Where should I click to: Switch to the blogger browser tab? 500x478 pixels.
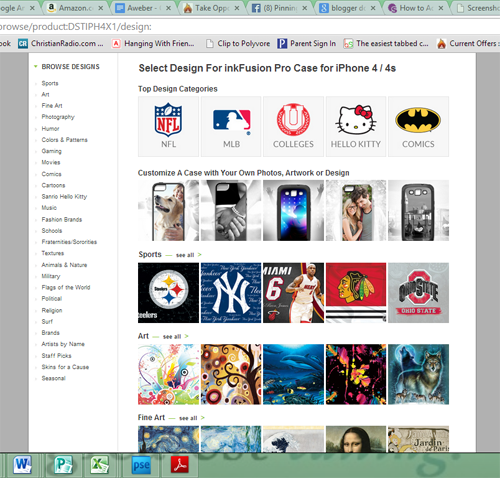click(x=347, y=8)
